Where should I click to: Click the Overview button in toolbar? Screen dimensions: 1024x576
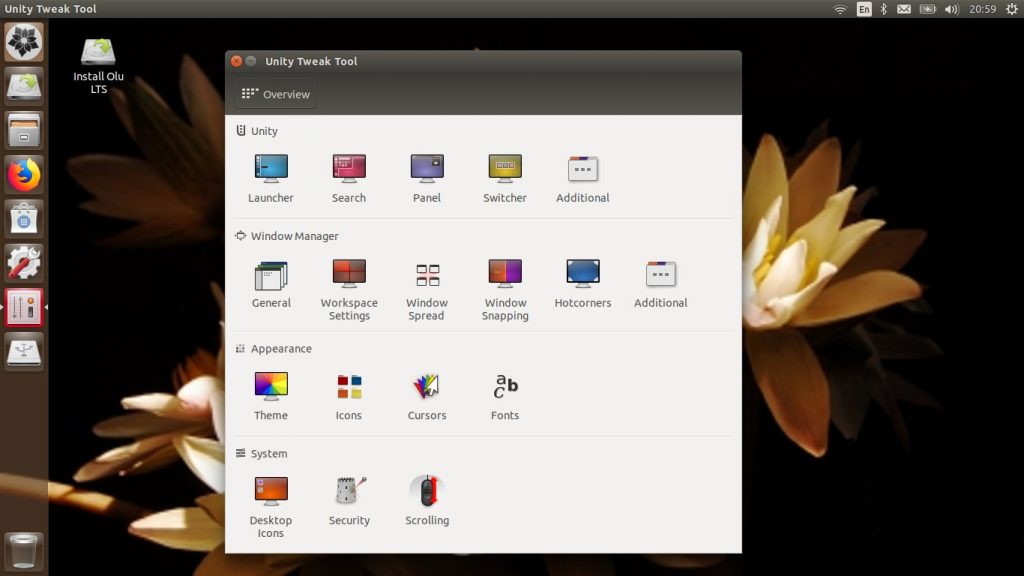coord(276,94)
